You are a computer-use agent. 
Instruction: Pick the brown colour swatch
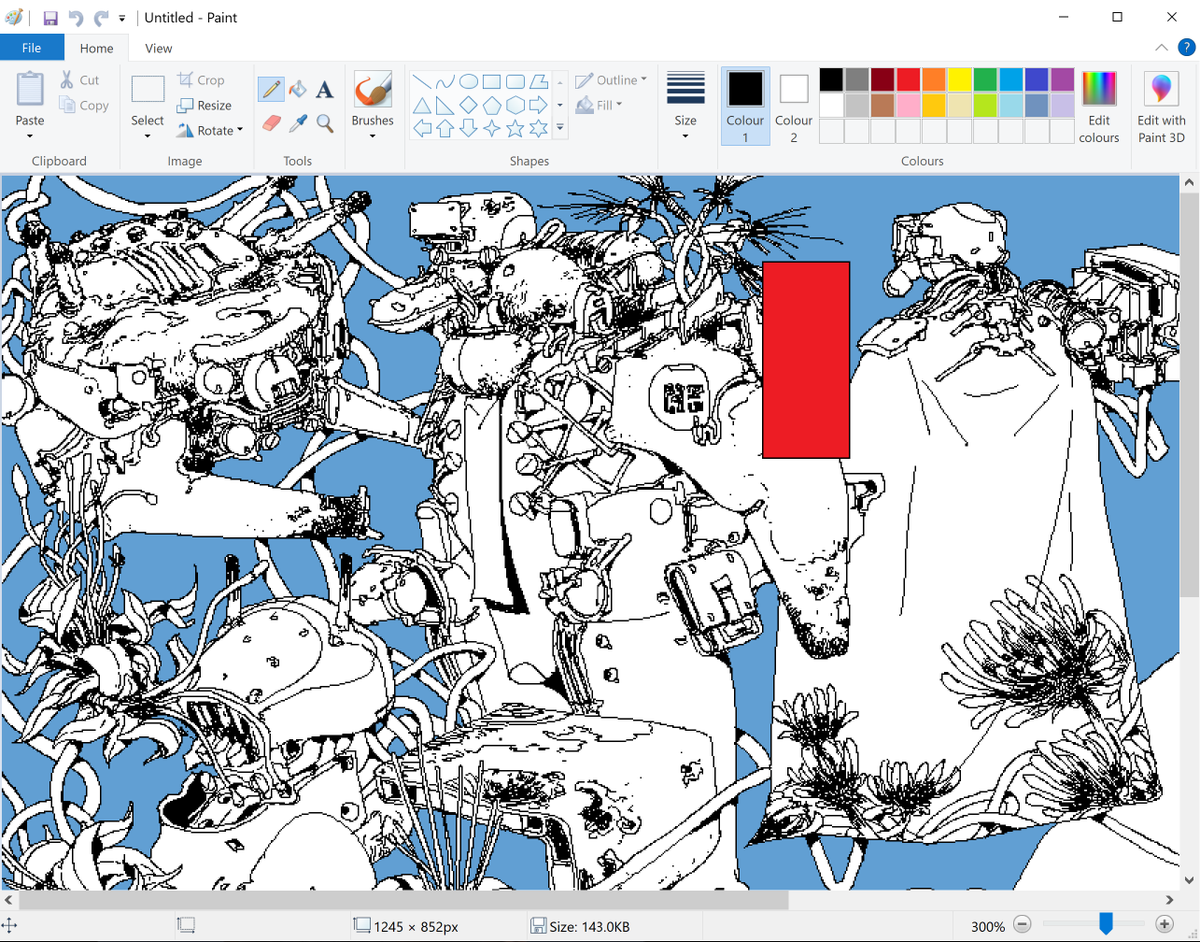point(882,105)
